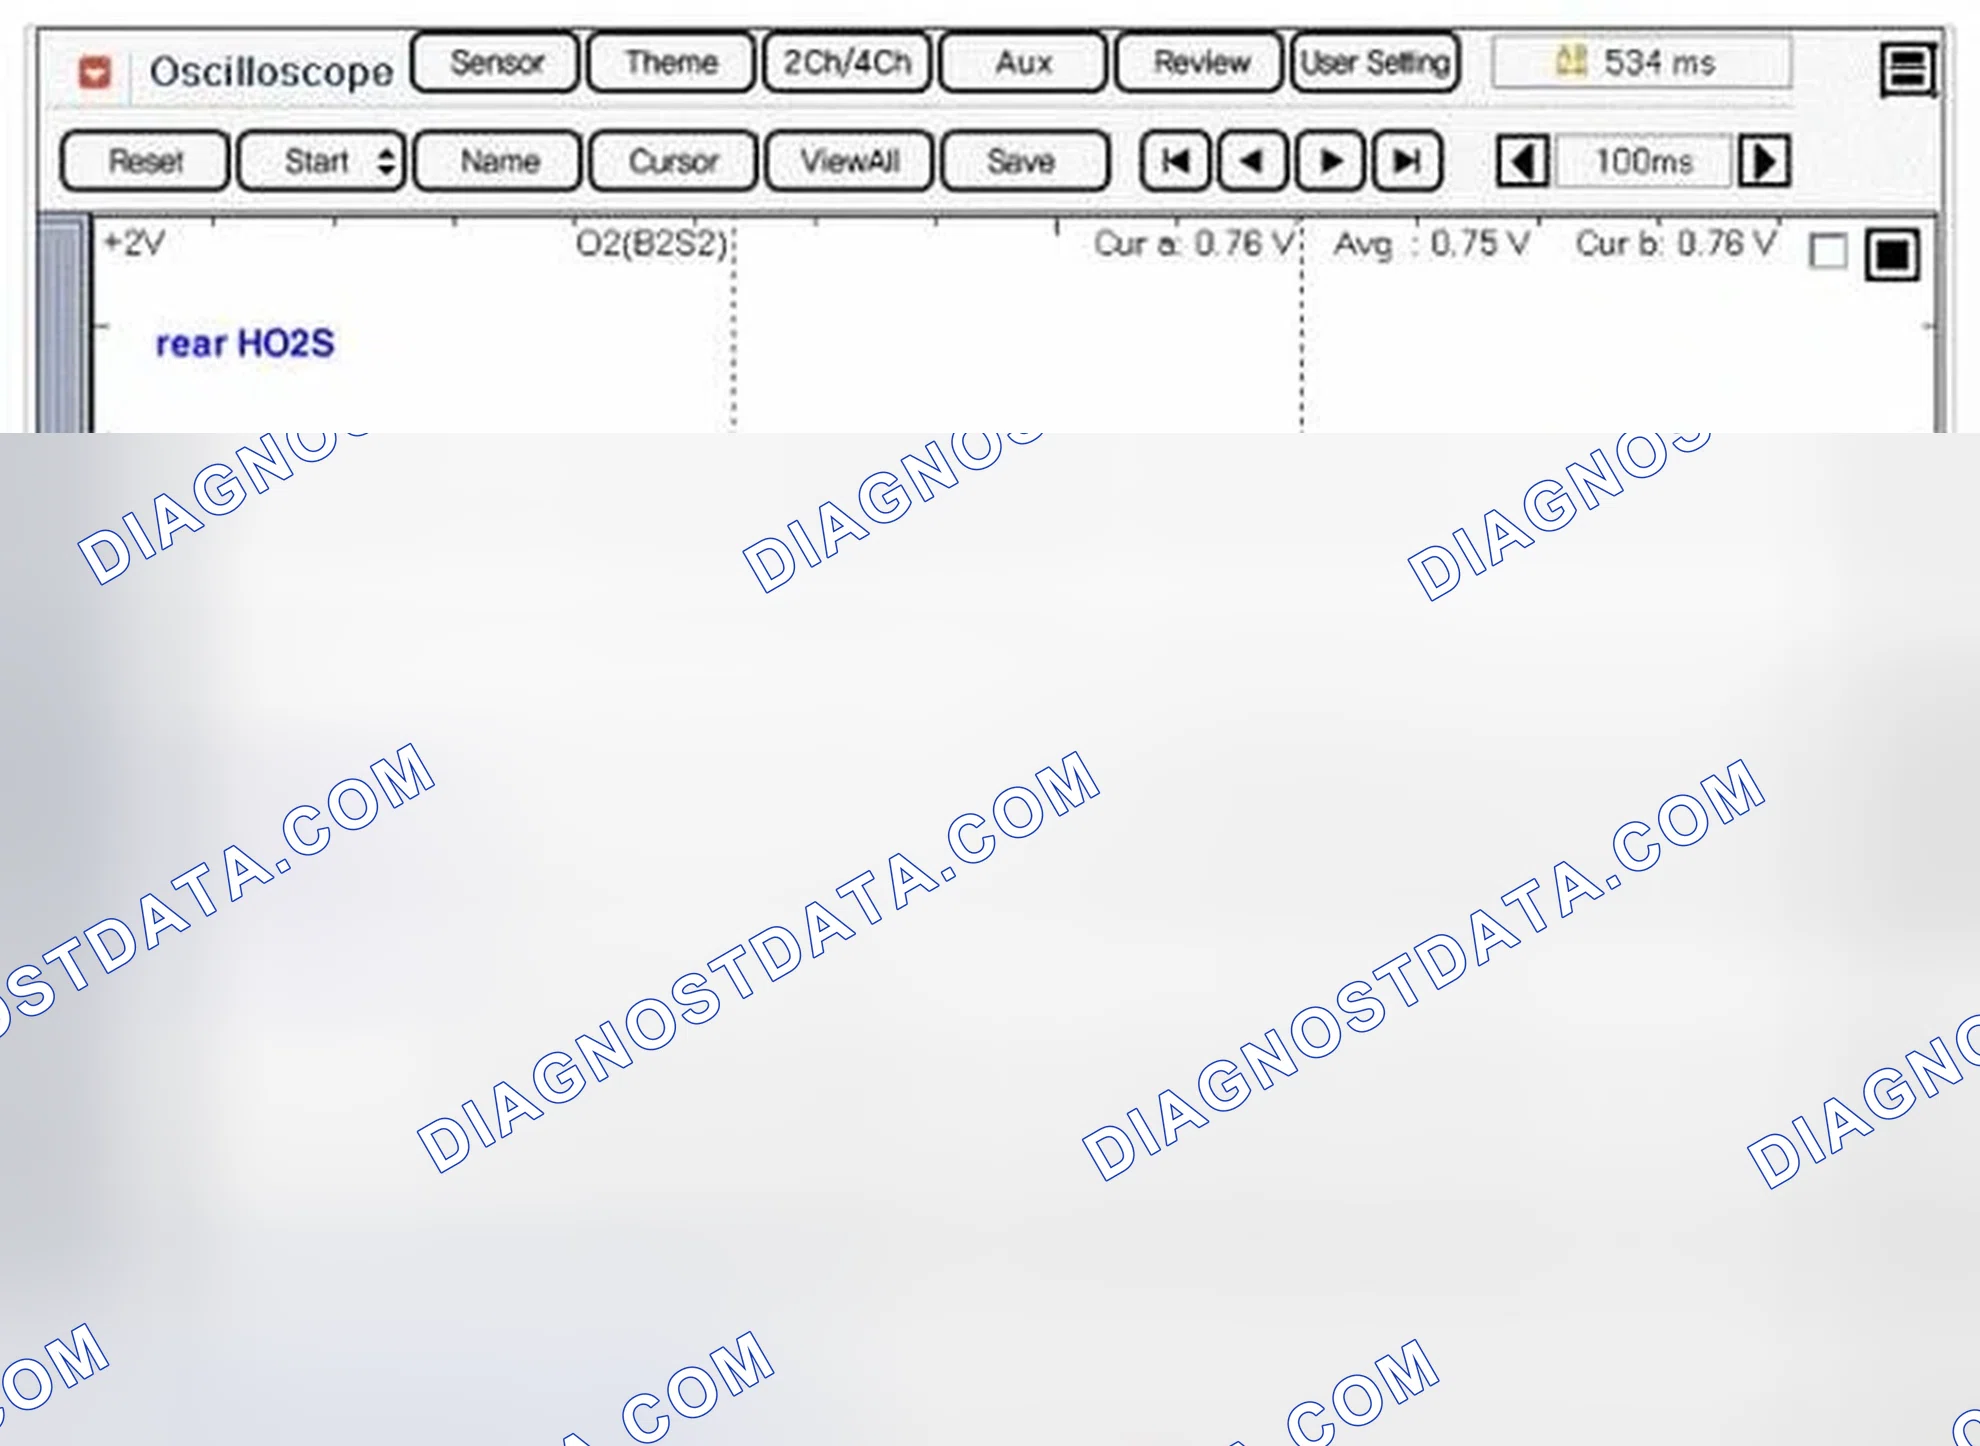
Task: Step forward one frame
Action: tap(1330, 161)
